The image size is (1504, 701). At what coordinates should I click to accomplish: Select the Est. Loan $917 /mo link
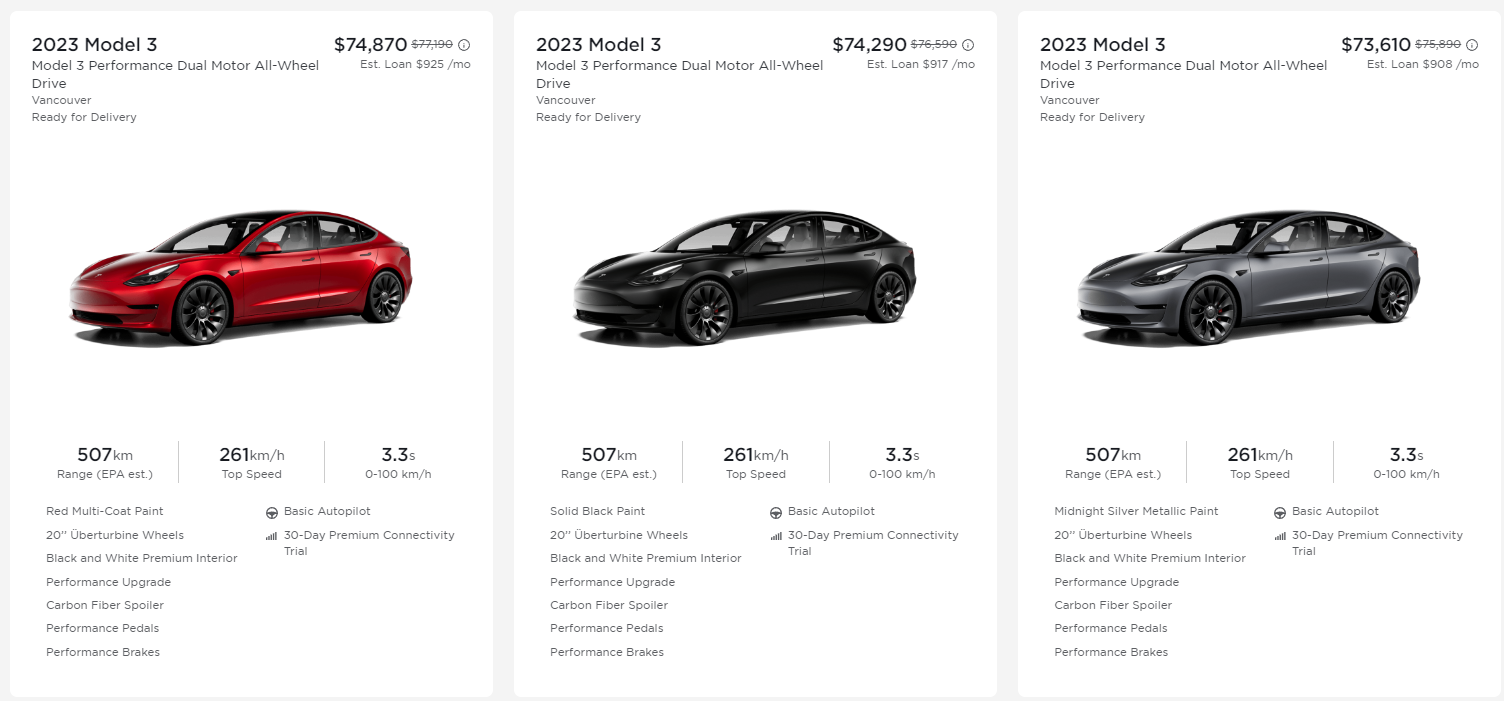pyautogui.click(x=920, y=63)
